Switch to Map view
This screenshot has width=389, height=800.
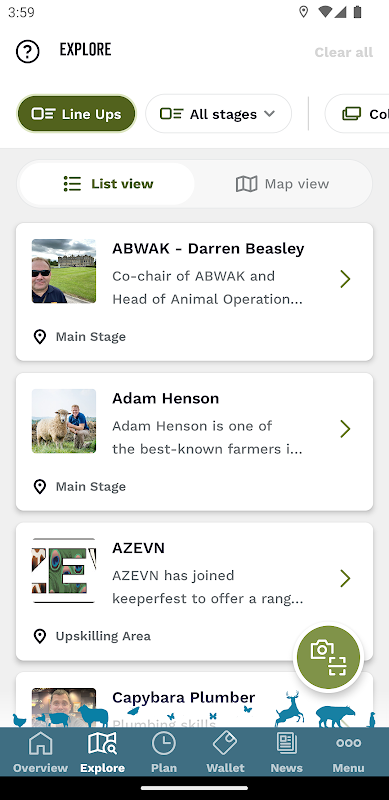coord(283,184)
